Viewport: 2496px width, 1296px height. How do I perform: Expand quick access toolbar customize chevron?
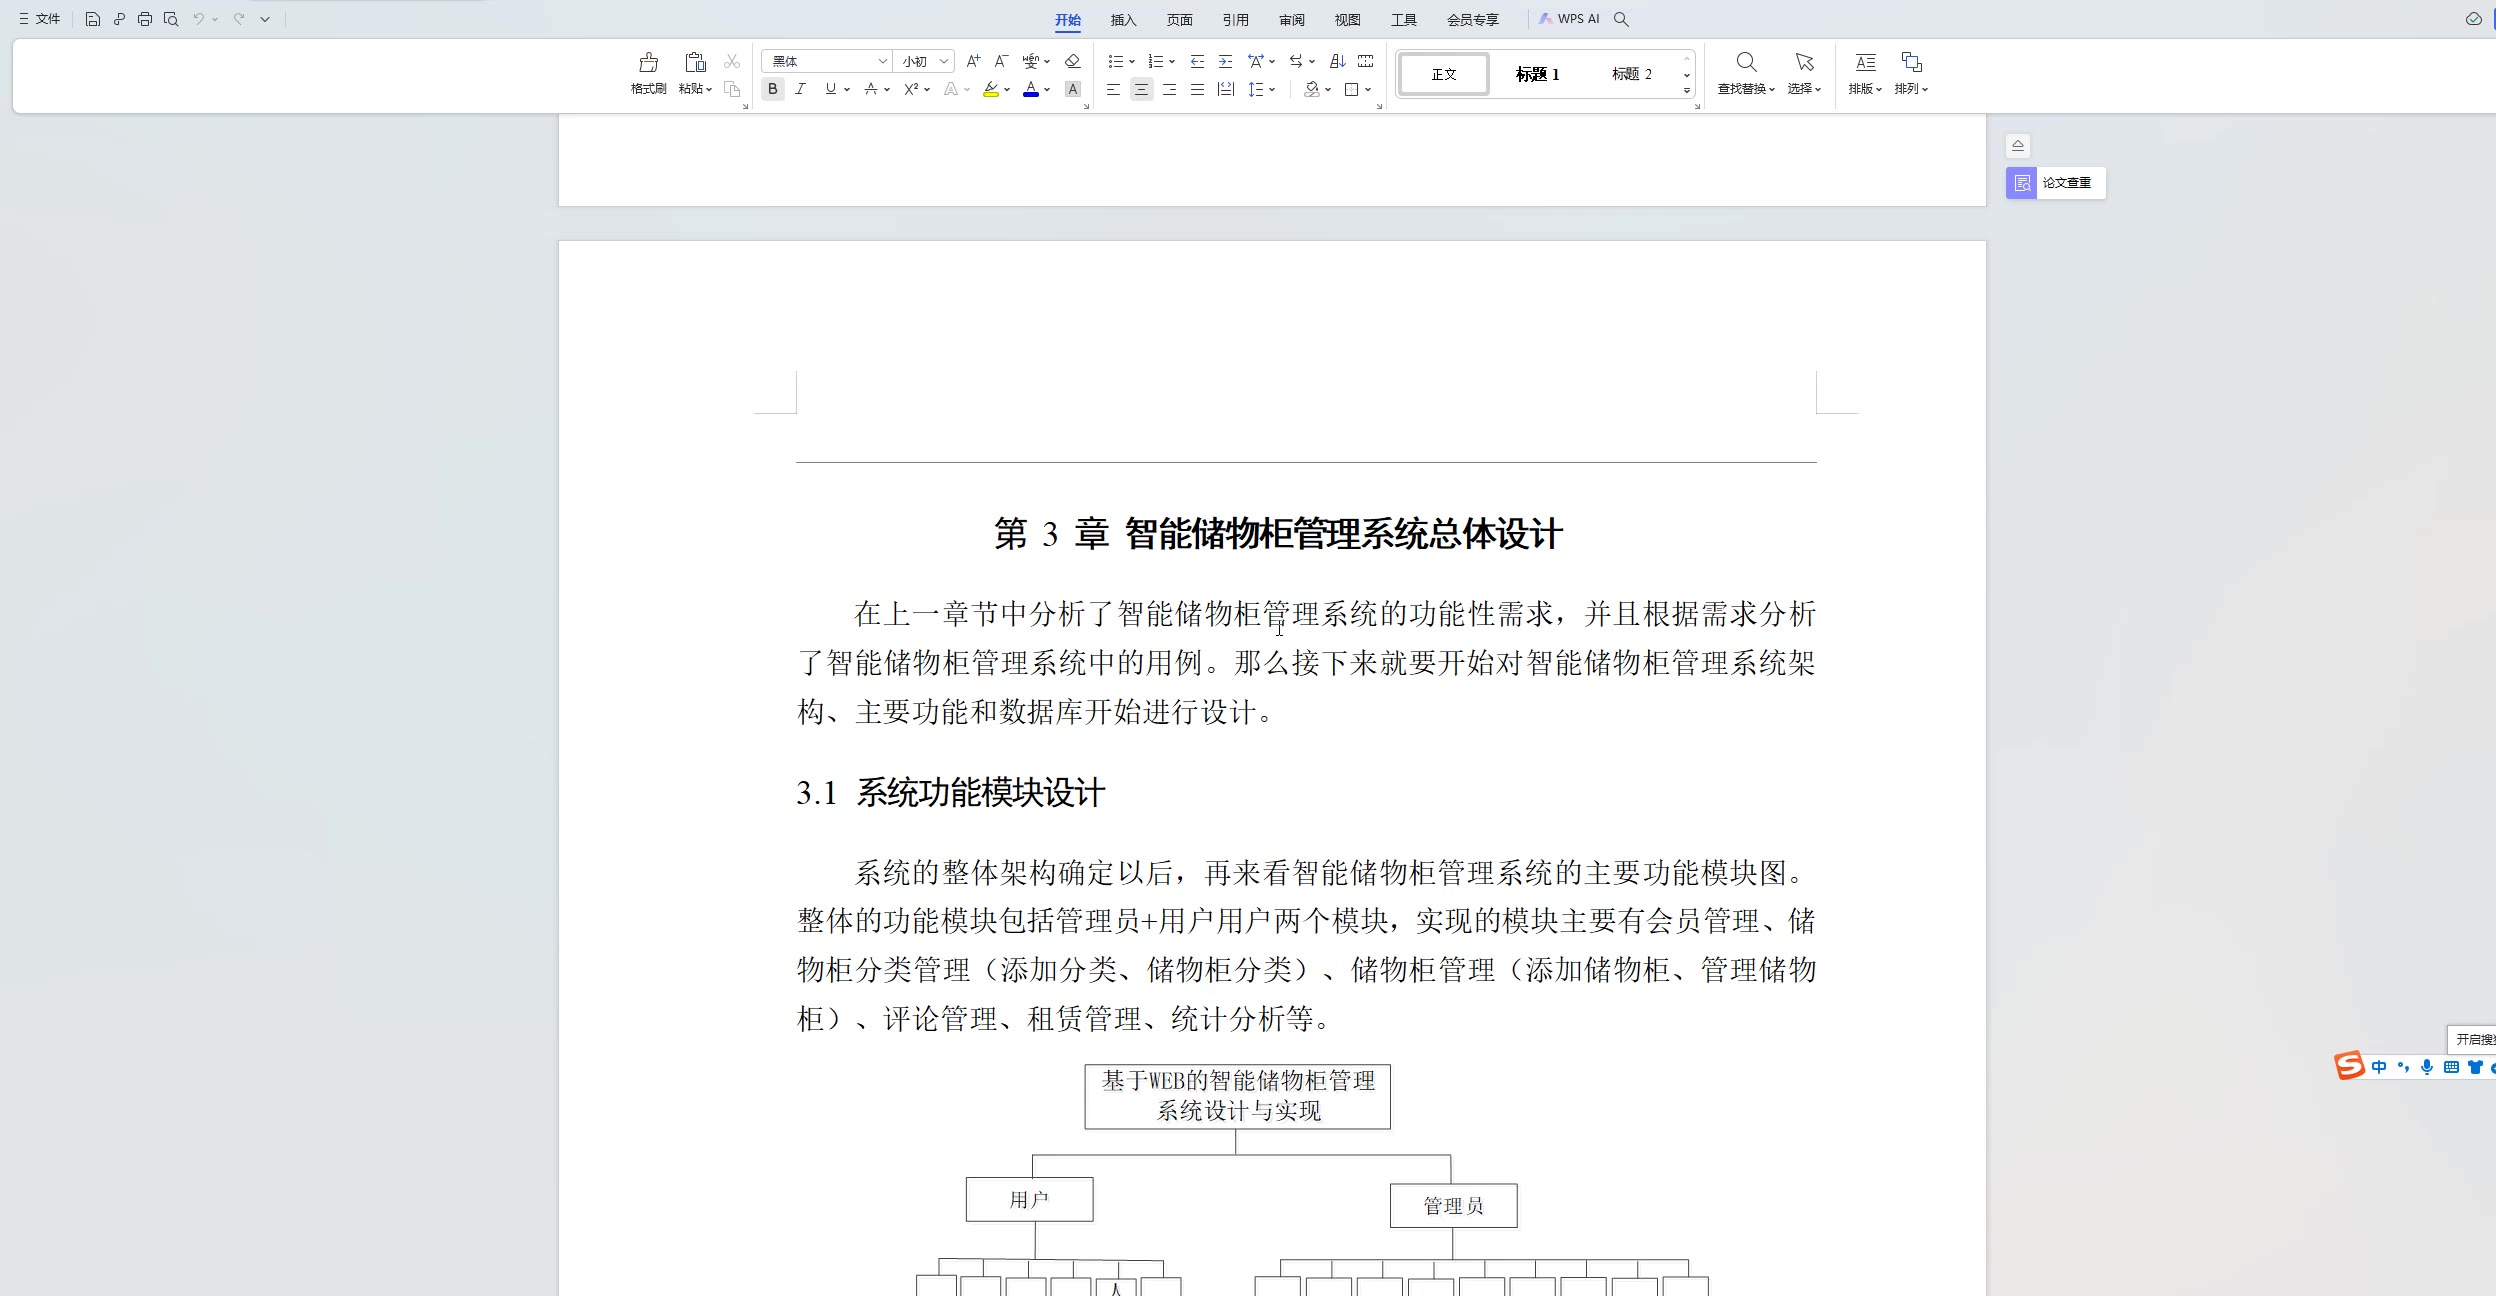coord(265,19)
